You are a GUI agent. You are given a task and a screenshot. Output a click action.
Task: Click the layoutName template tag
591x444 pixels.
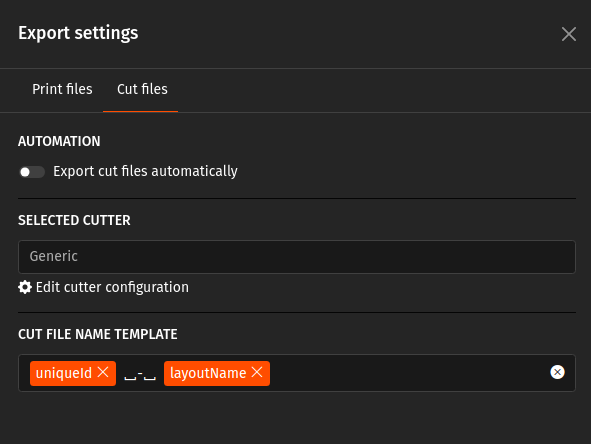(217, 373)
